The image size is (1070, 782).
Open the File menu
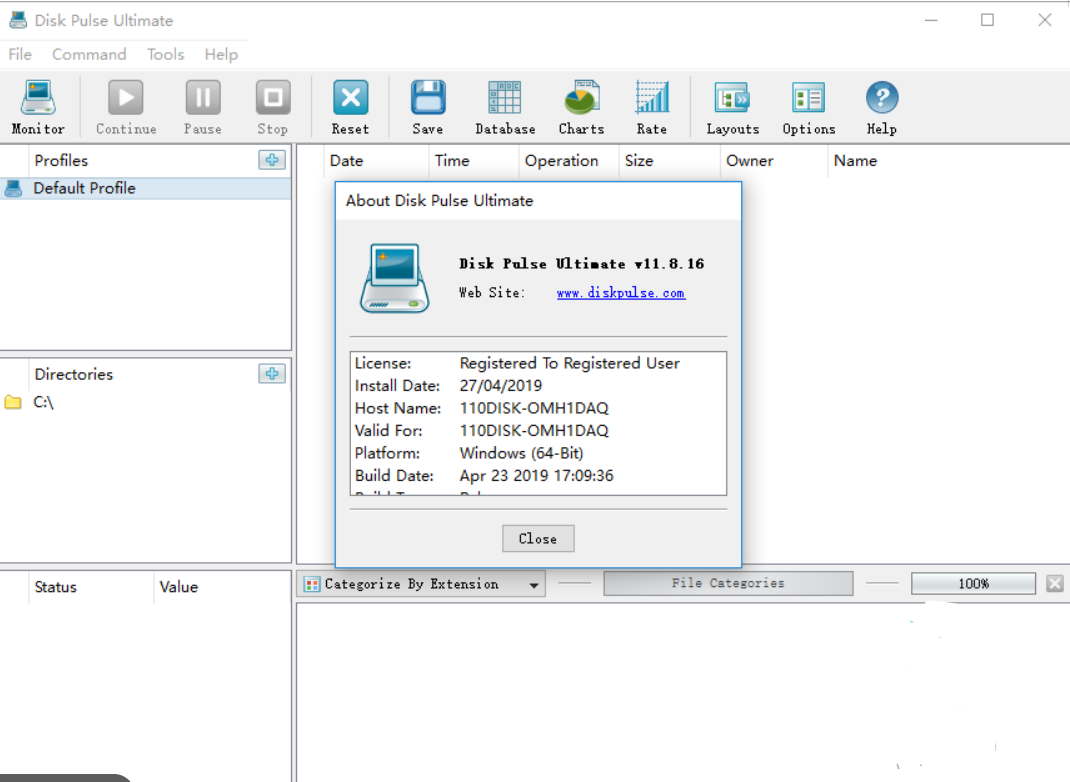coord(20,54)
